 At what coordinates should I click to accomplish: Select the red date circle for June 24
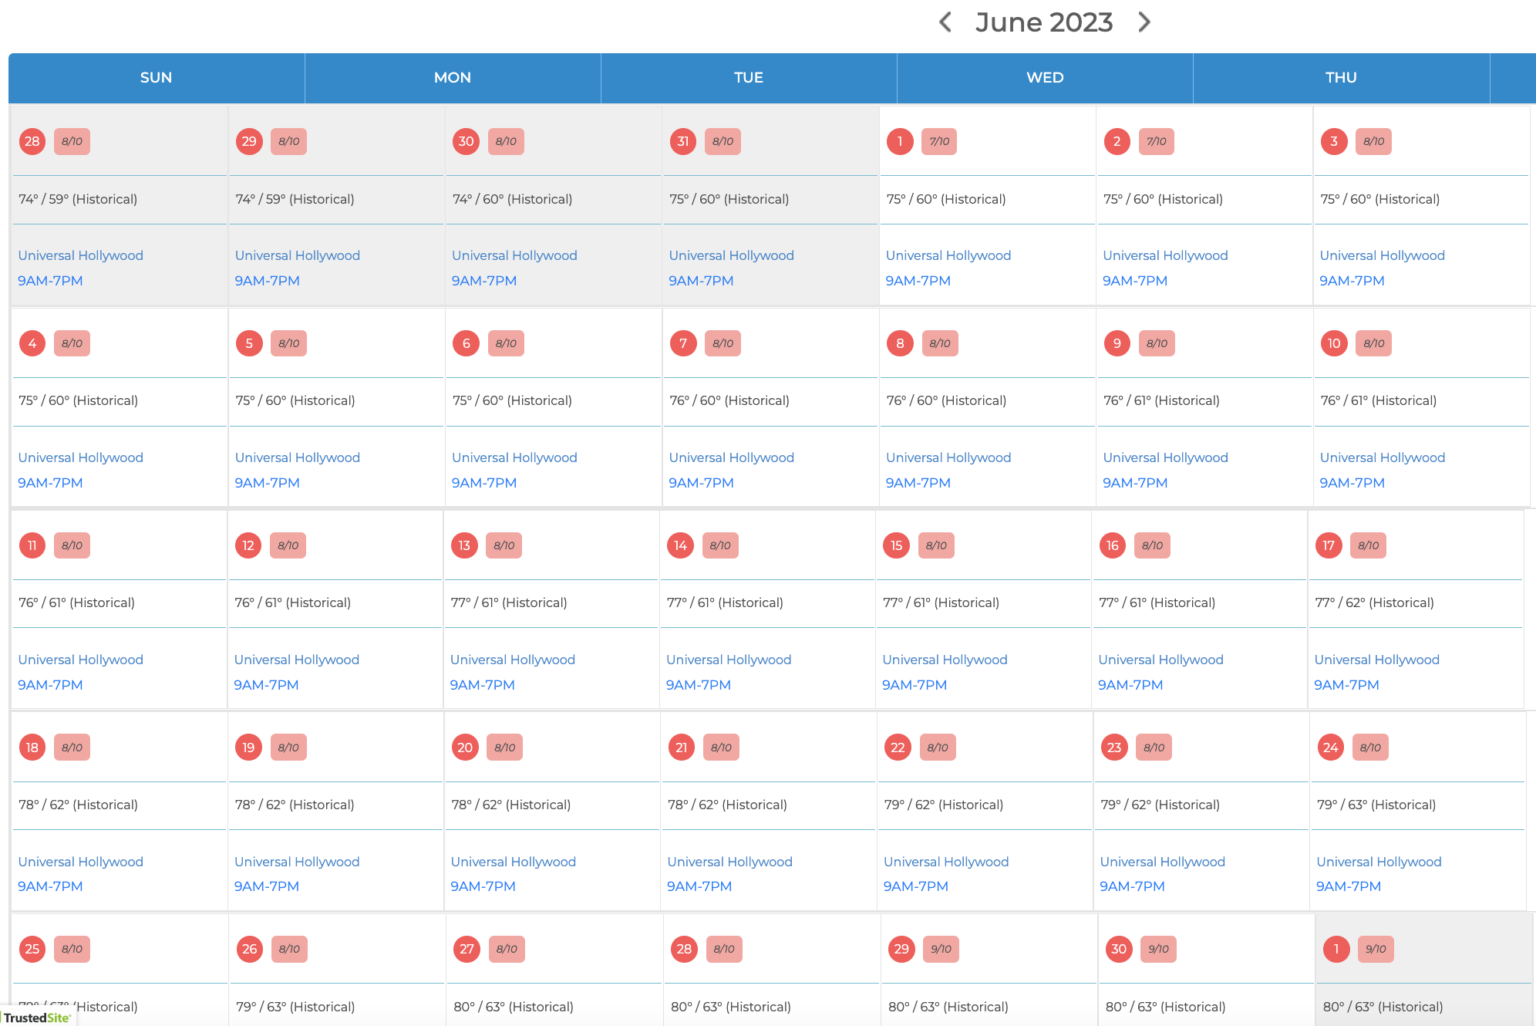click(1330, 747)
